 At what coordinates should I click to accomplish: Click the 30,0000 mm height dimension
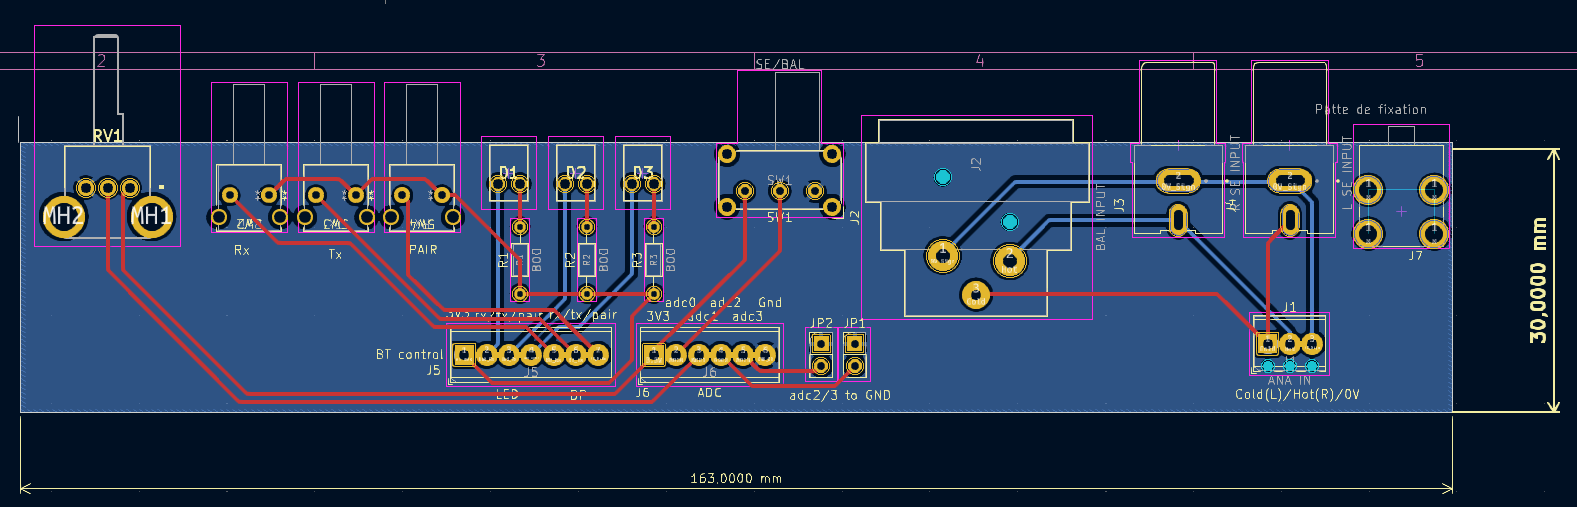pos(1538,280)
